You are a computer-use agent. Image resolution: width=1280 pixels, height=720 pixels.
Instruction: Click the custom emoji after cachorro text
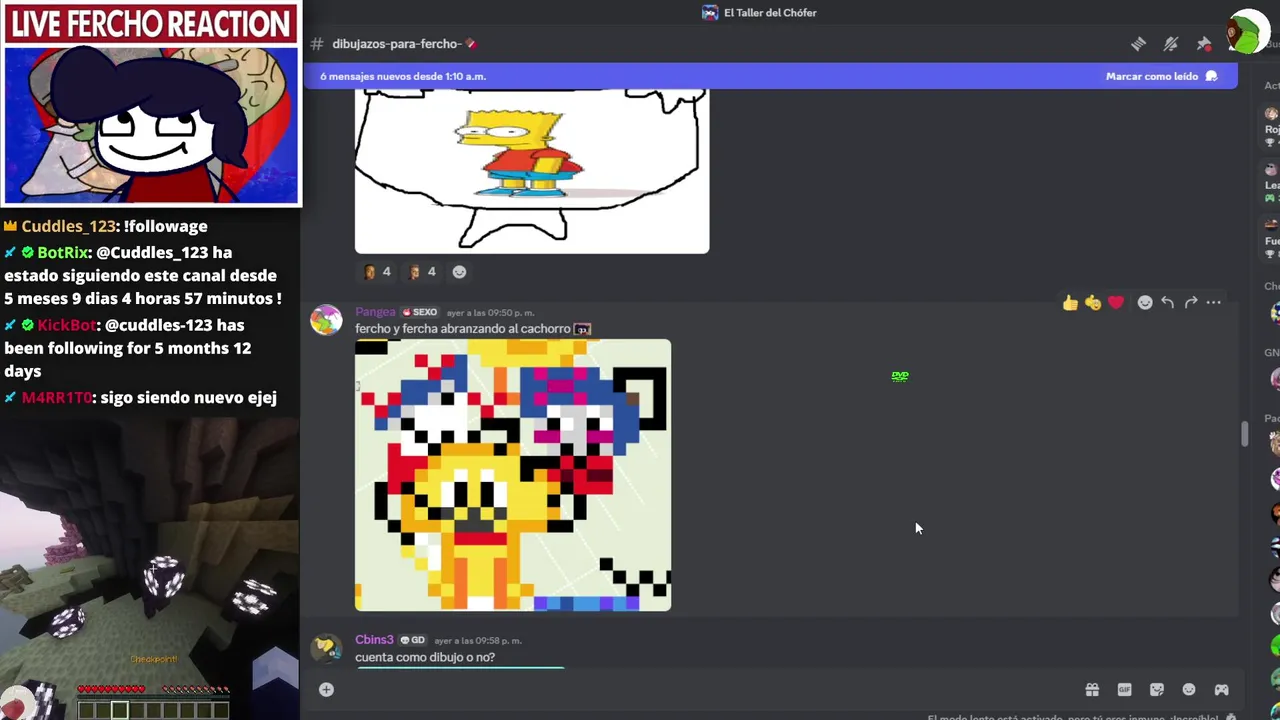[582, 329]
